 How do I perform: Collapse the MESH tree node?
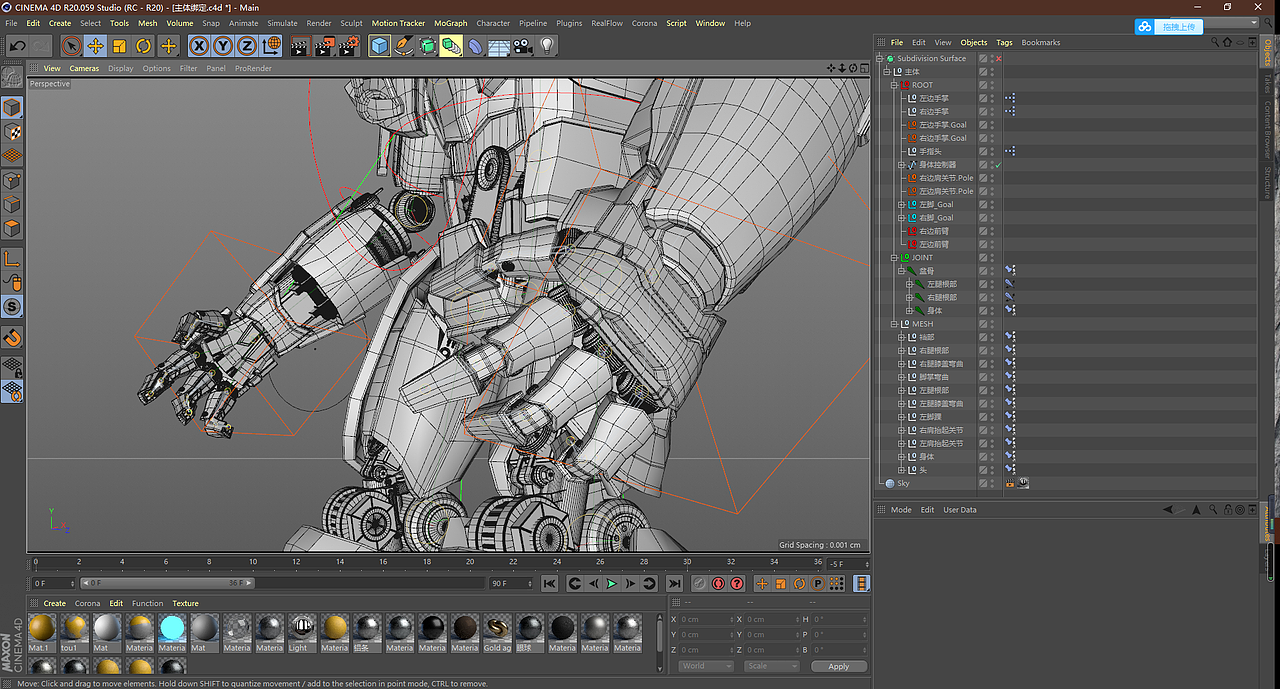[895, 324]
